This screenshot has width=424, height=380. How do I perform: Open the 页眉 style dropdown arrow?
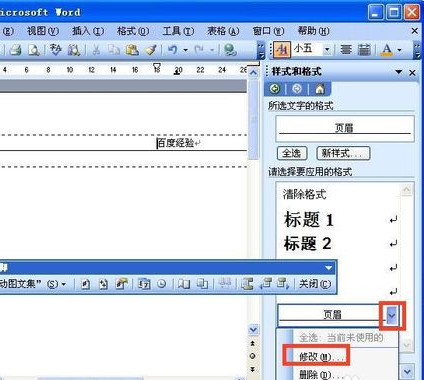pos(391,315)
